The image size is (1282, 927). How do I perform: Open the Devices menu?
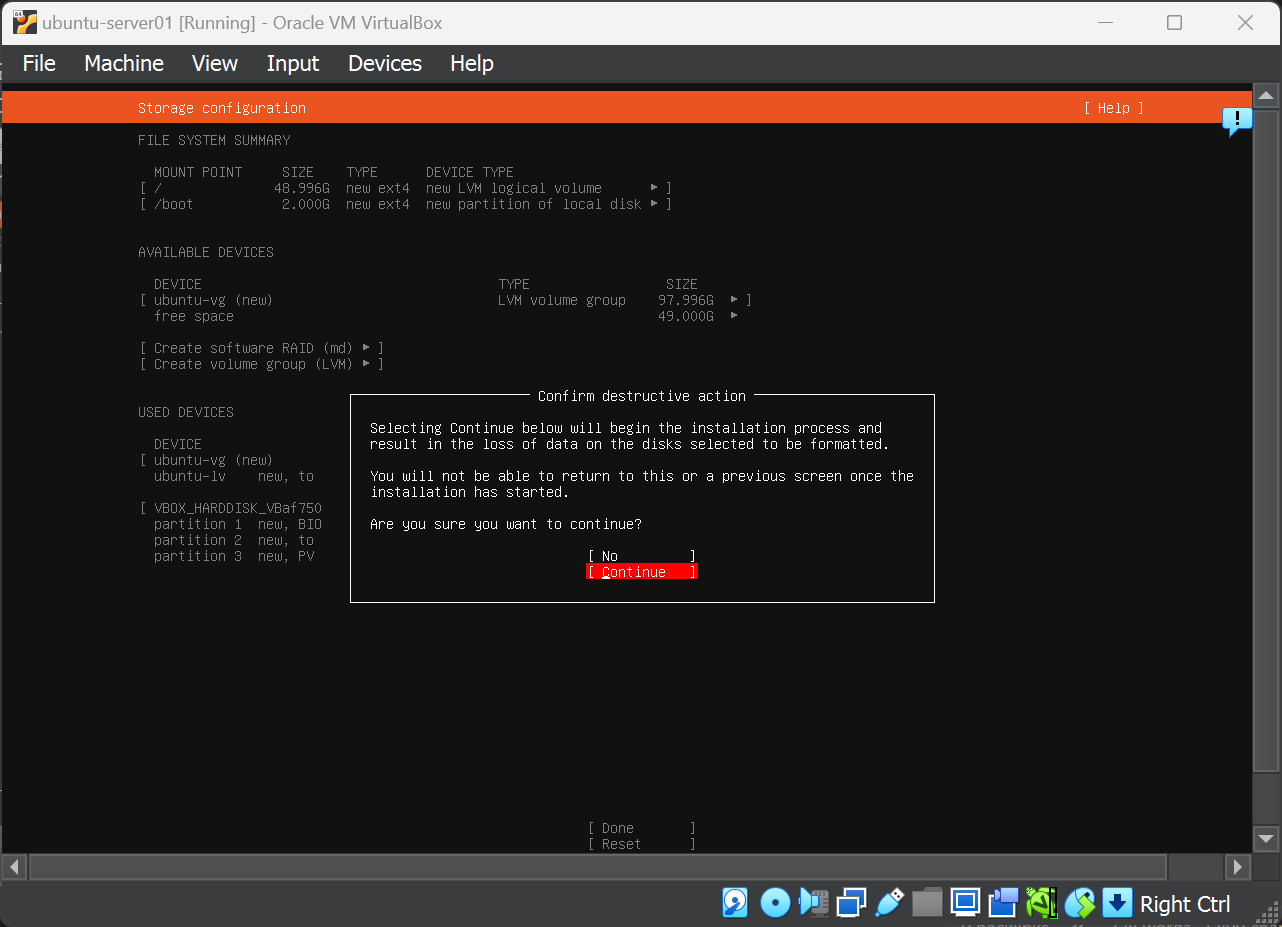point(384,63)
